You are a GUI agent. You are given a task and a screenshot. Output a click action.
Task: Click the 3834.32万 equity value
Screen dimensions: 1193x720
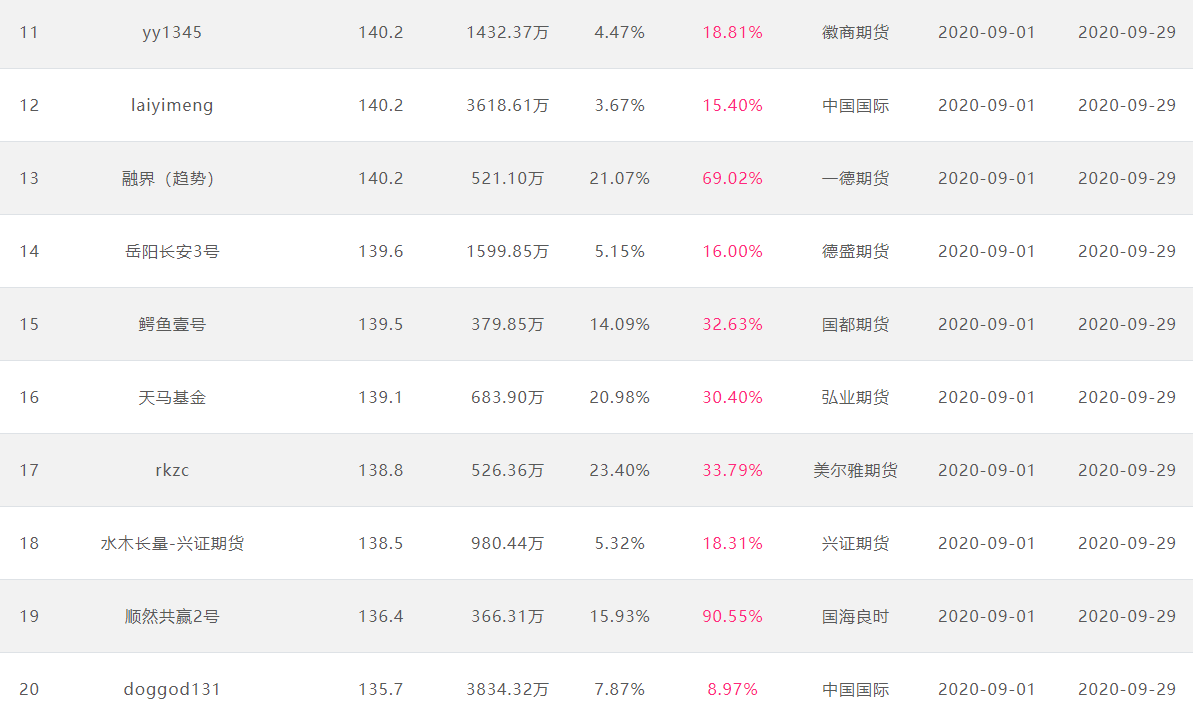click(507, 690)
